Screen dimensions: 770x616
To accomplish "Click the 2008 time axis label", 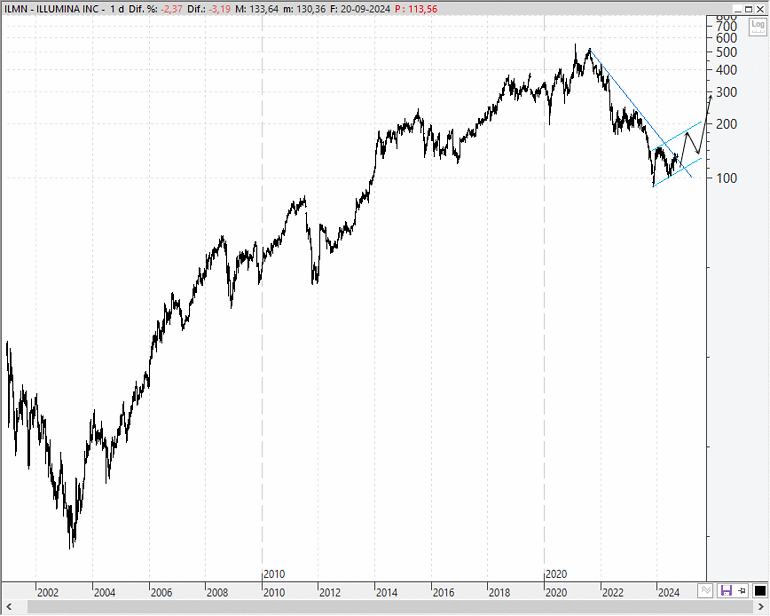I will pyautogui.click(x=217, y=592).
